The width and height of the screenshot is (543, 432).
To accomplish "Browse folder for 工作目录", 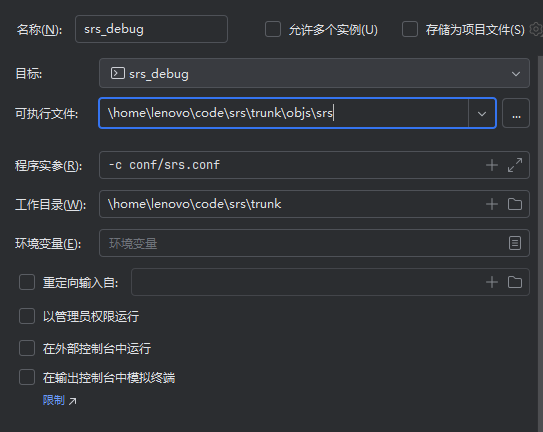I will (x=515, y=204).
